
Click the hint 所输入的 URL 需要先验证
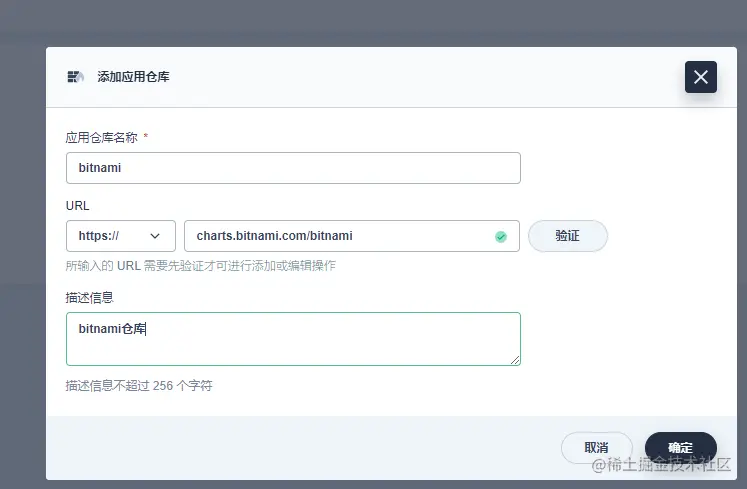(x=201, y=266)
